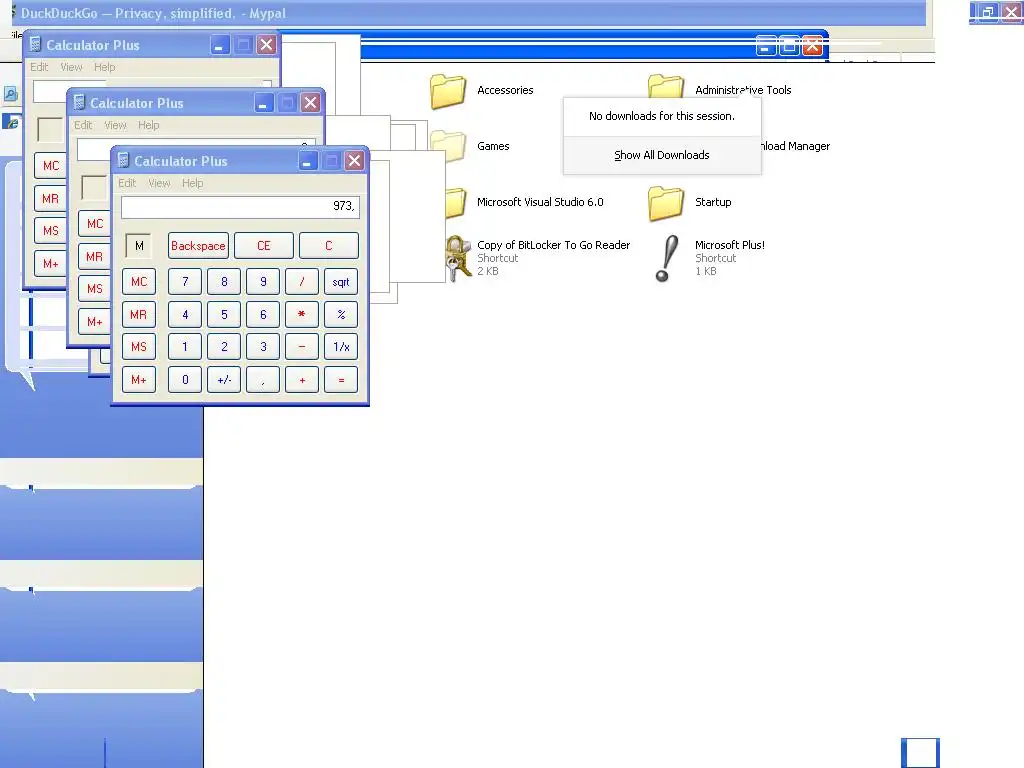Click the rear Calculator Plus title bar icon

35,44
